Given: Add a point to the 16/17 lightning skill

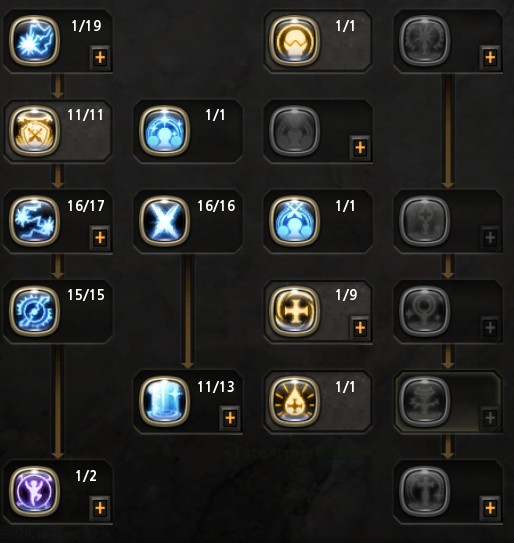Looking at the screenshot, I should pos(100,238).
